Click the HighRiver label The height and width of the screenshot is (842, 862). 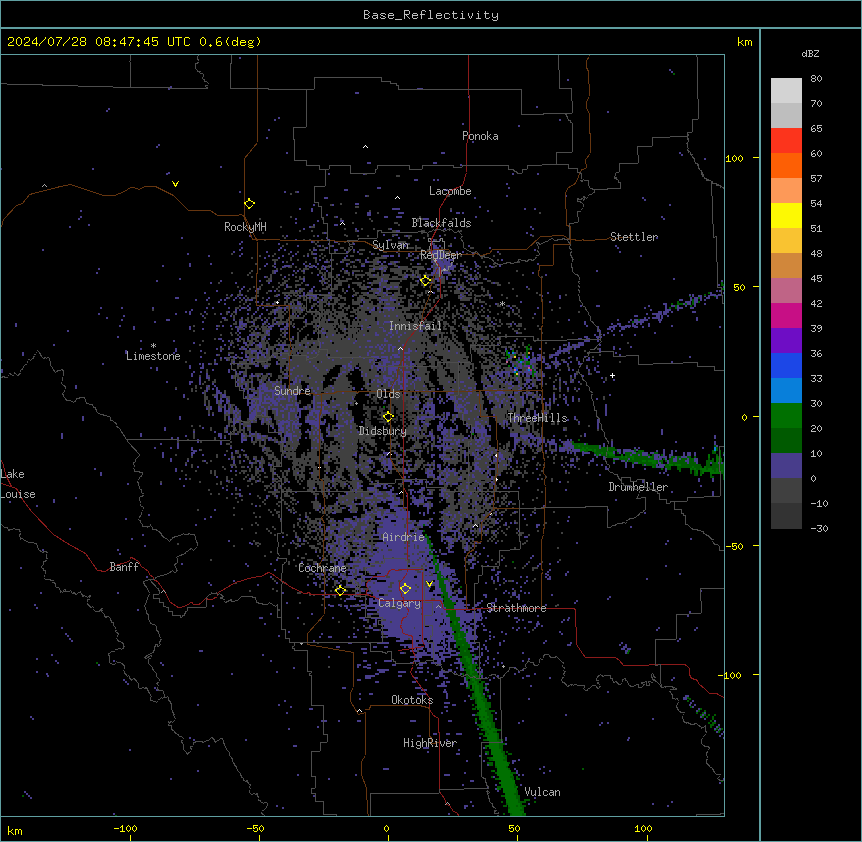point(430,743)
